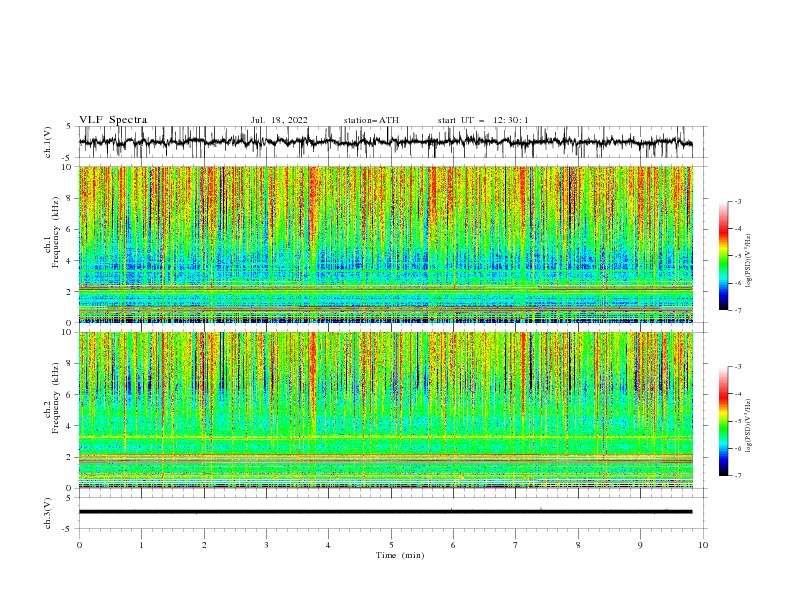Screen dimensions: 792x612
Task: Click the lower 'log(PSD)(V²/Hz)' colorbar label
Action: click(x=749, y=426)
